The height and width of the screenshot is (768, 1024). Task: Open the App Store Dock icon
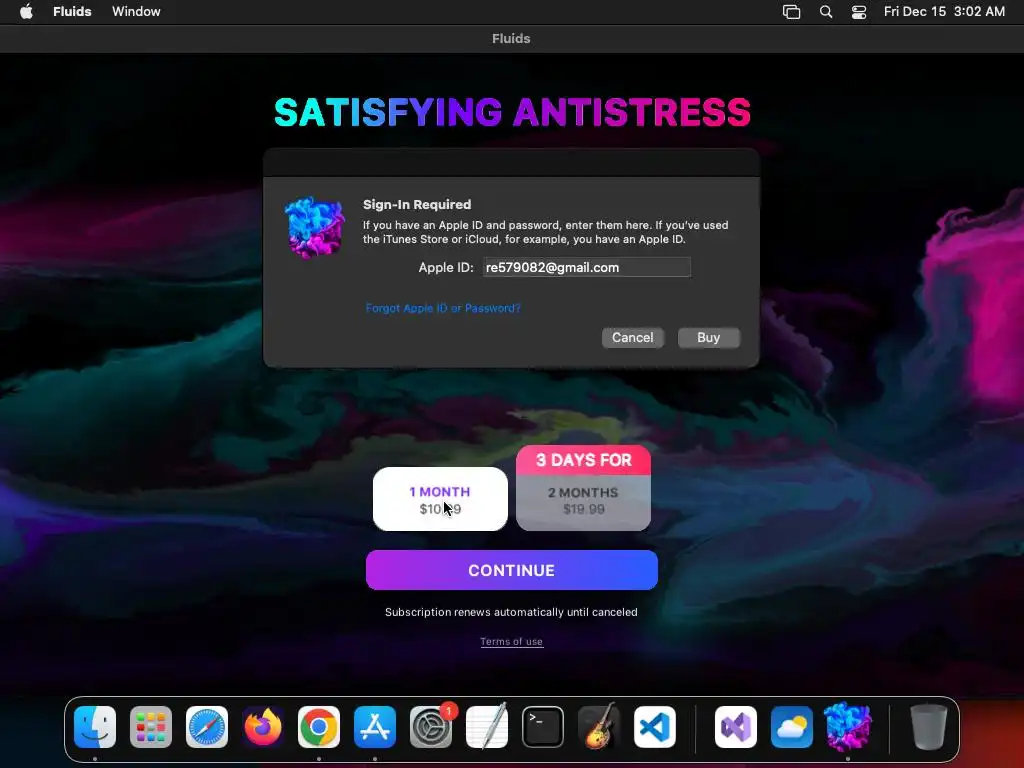click(x=375, y=727)
